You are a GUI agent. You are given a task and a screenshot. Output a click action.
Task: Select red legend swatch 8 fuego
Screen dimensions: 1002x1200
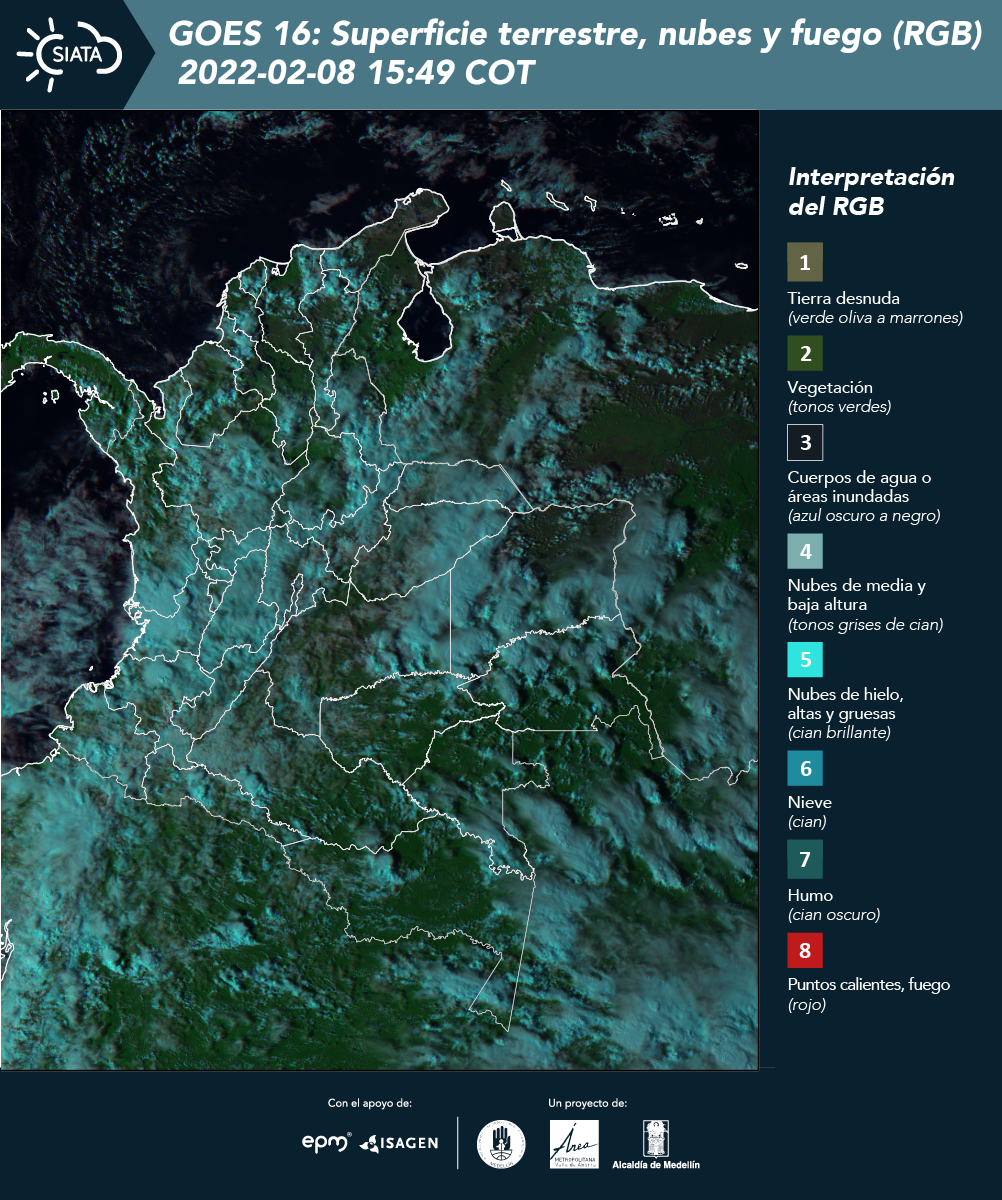coord(805,948)
